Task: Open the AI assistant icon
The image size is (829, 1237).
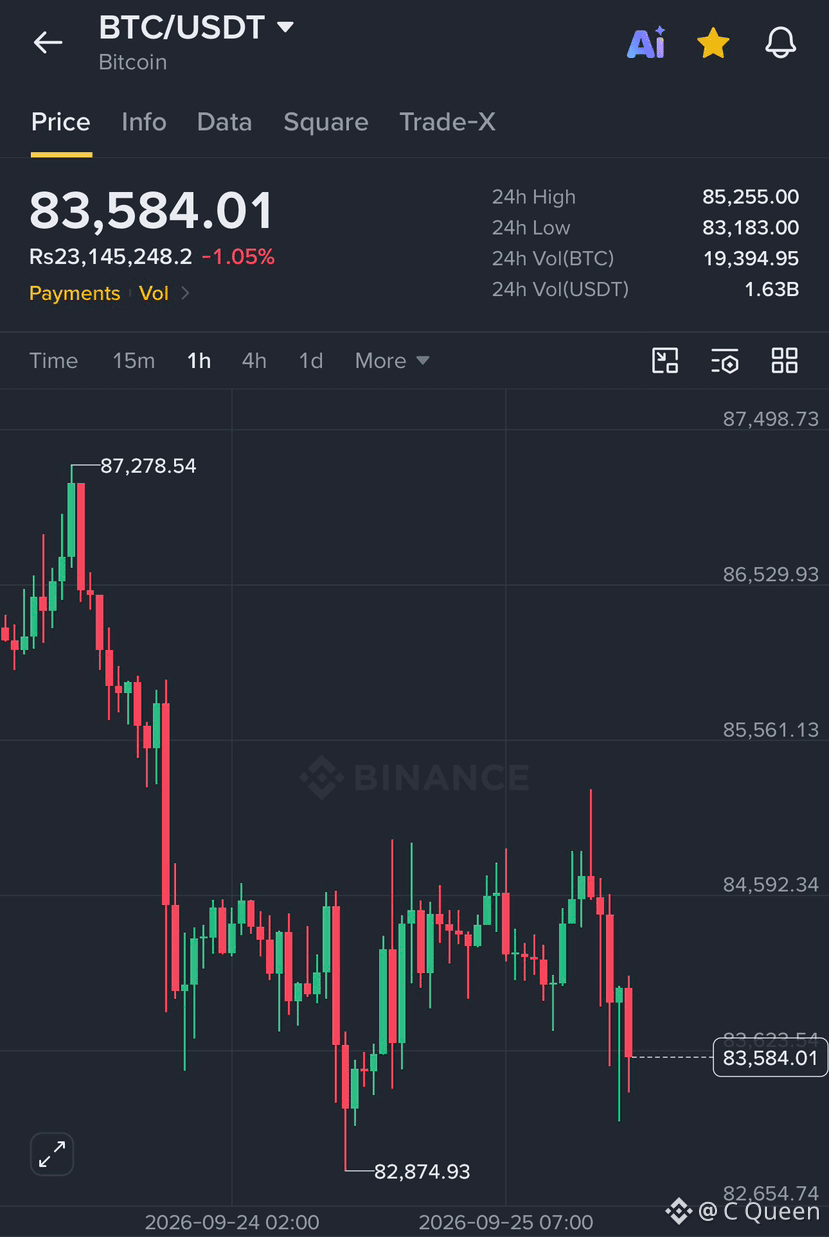Action: click(646, 43)
